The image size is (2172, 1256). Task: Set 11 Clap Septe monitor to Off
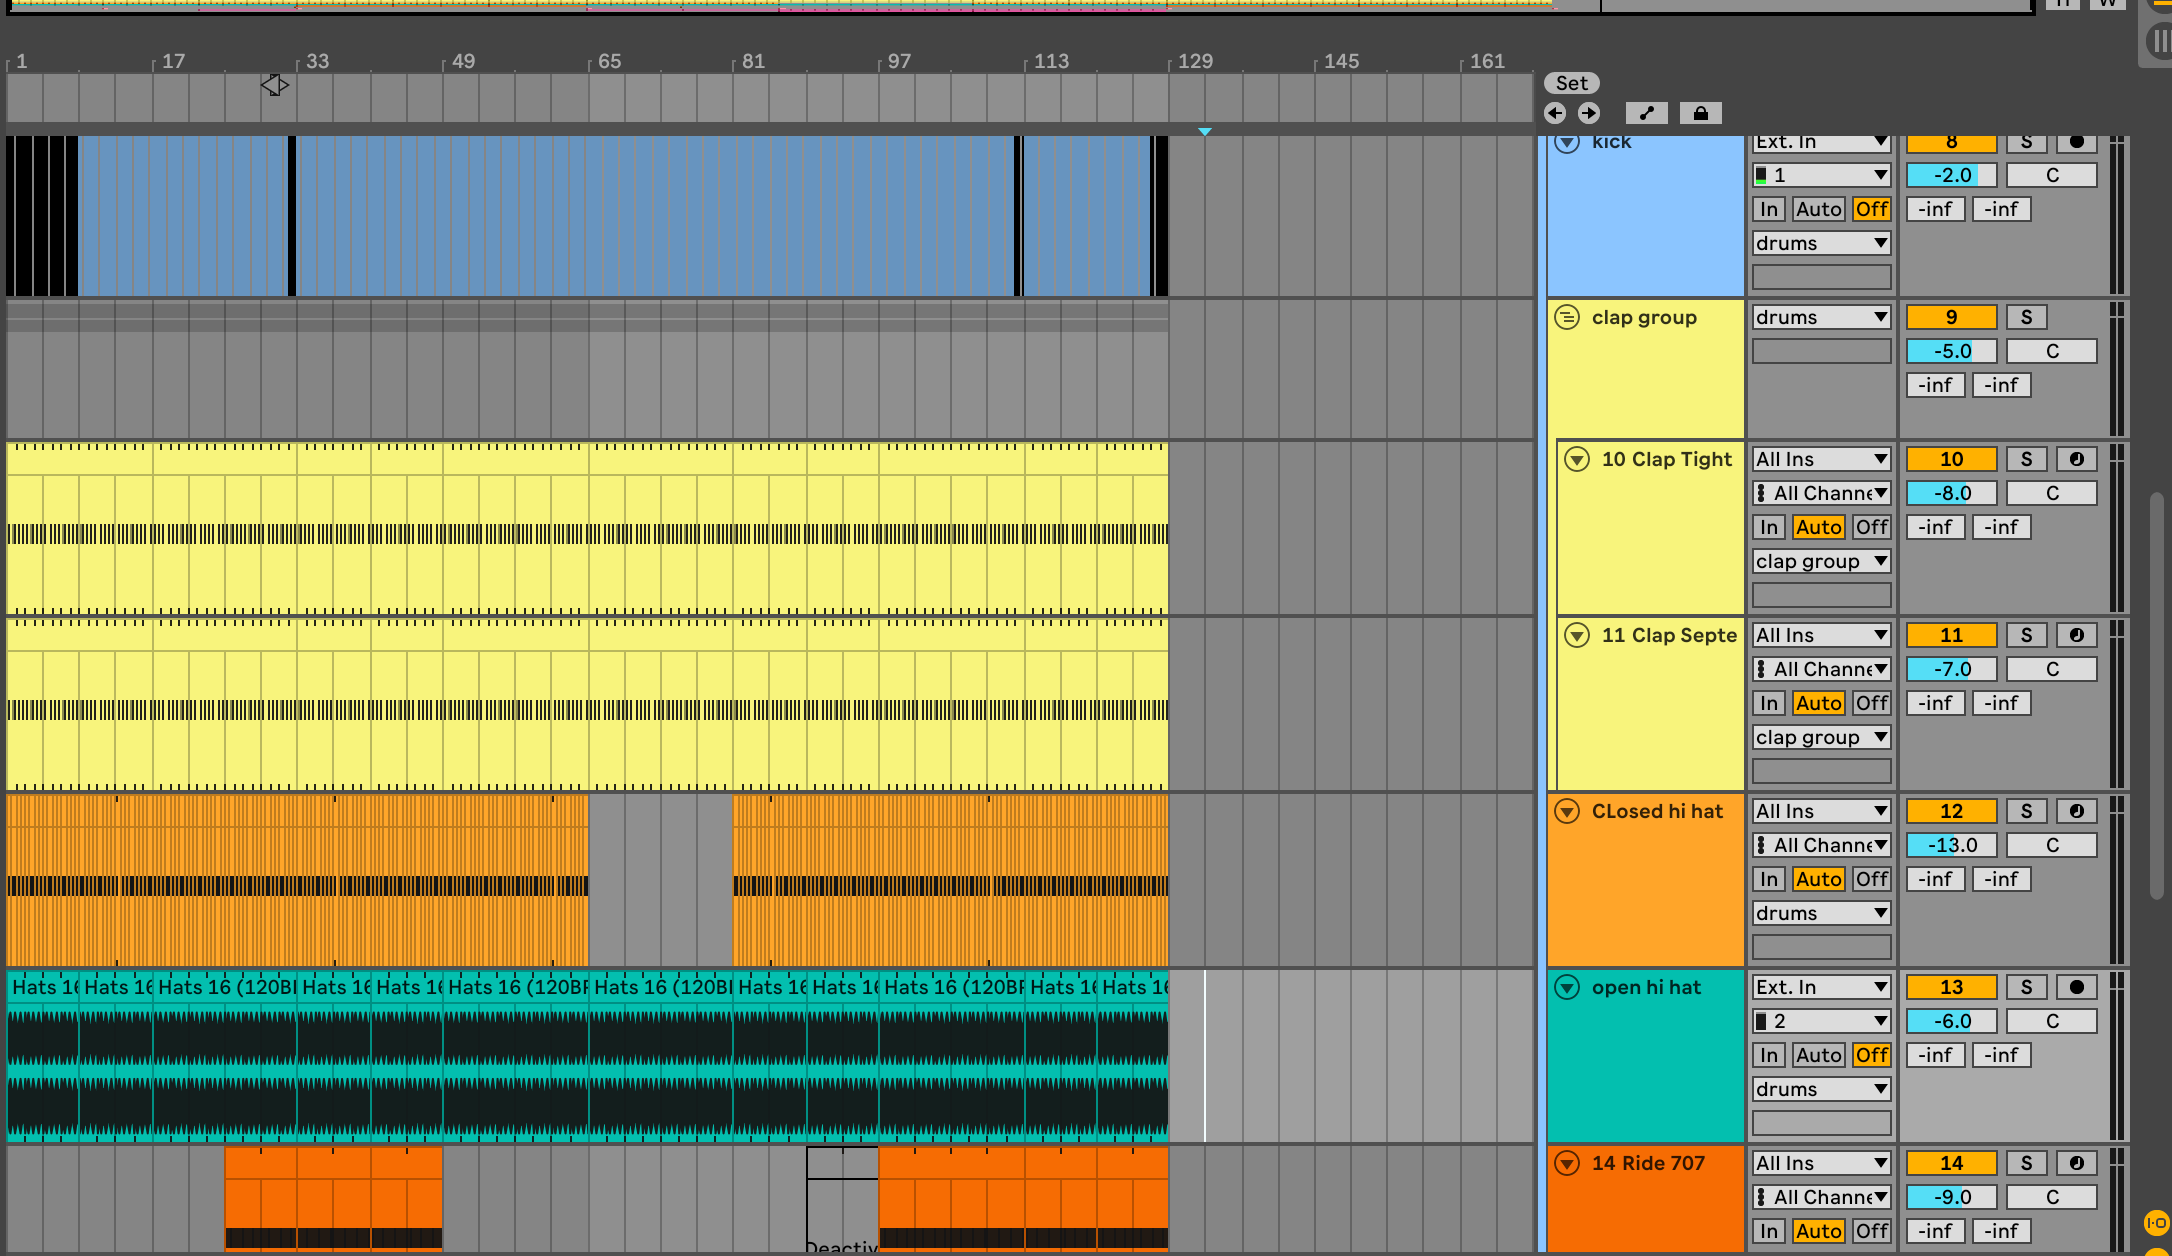coord(1871,703)
